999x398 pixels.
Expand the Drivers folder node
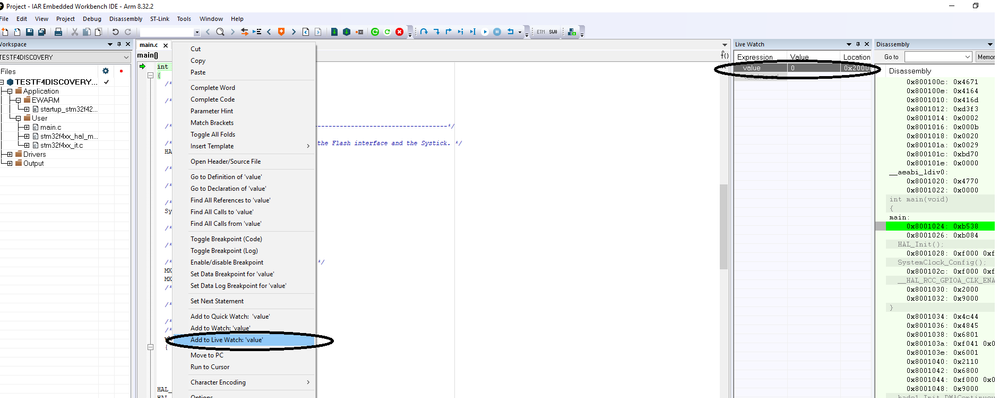pyautogui.click(x=10, y=154)
